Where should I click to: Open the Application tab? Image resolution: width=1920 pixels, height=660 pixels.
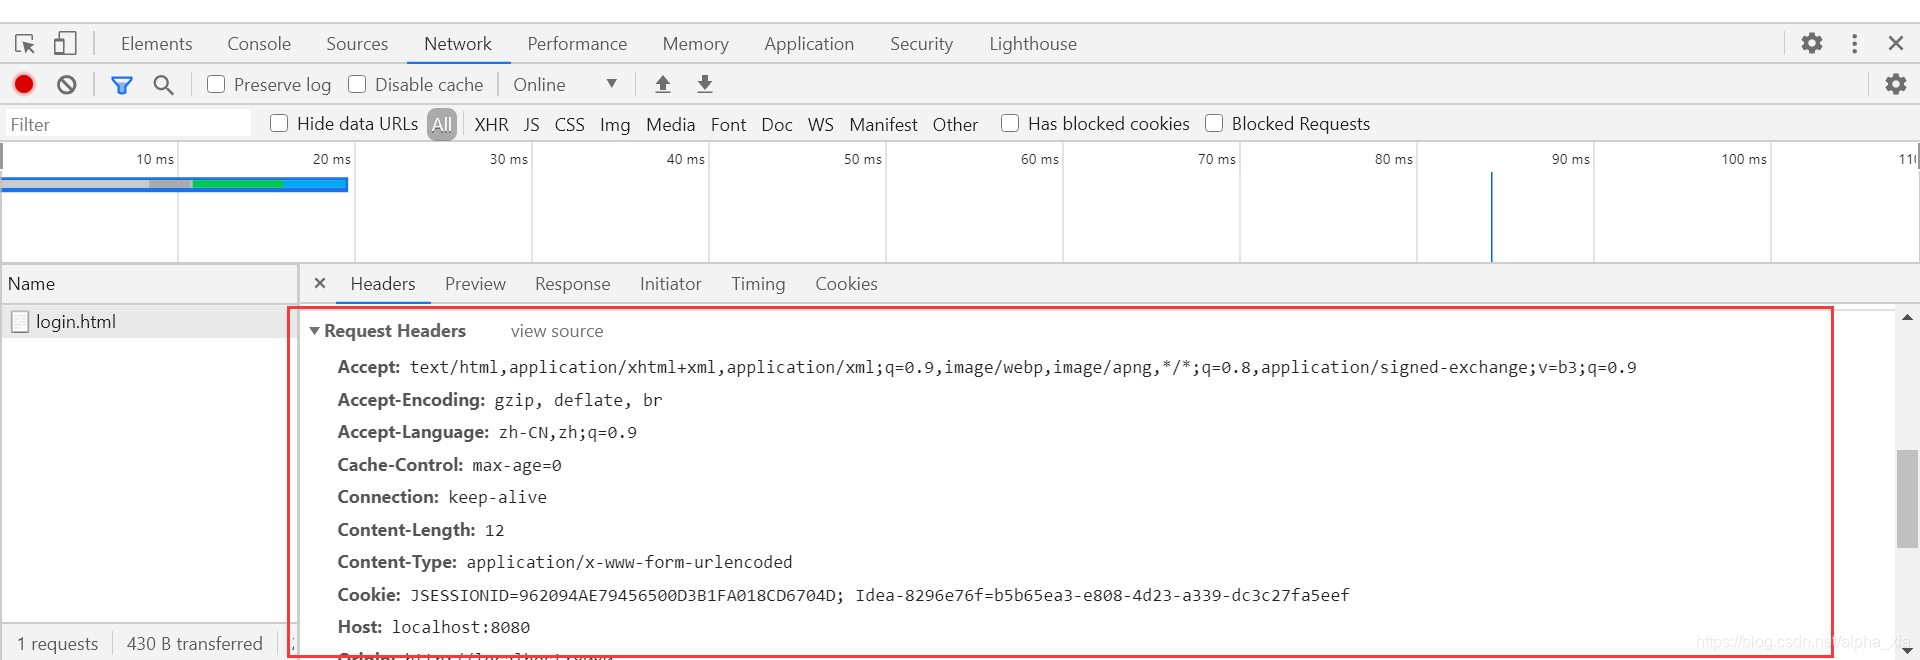(809, 44)
